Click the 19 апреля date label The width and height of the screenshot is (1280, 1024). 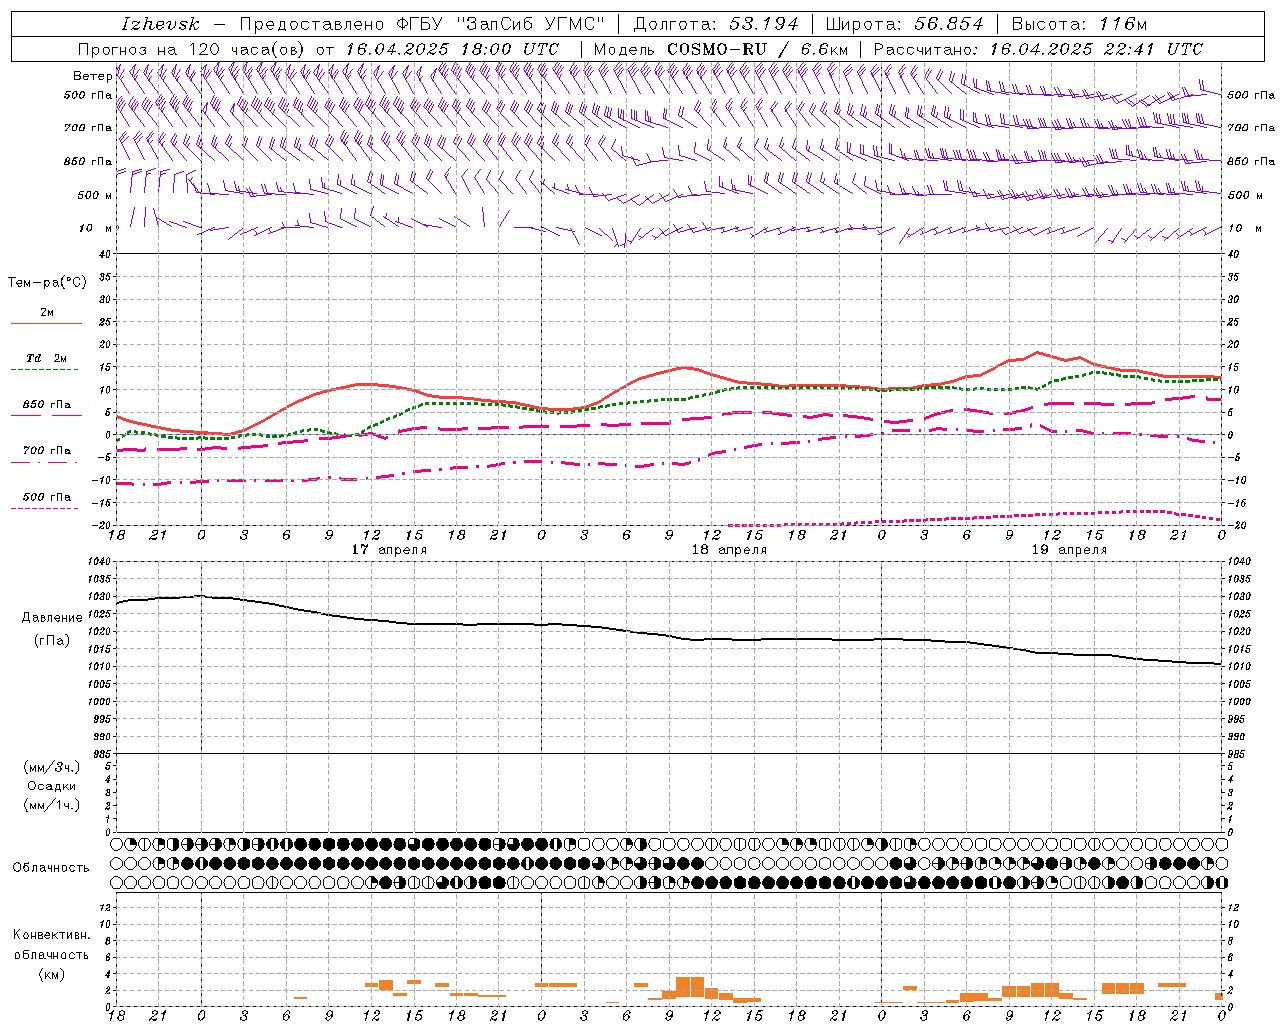point(1069,550)
